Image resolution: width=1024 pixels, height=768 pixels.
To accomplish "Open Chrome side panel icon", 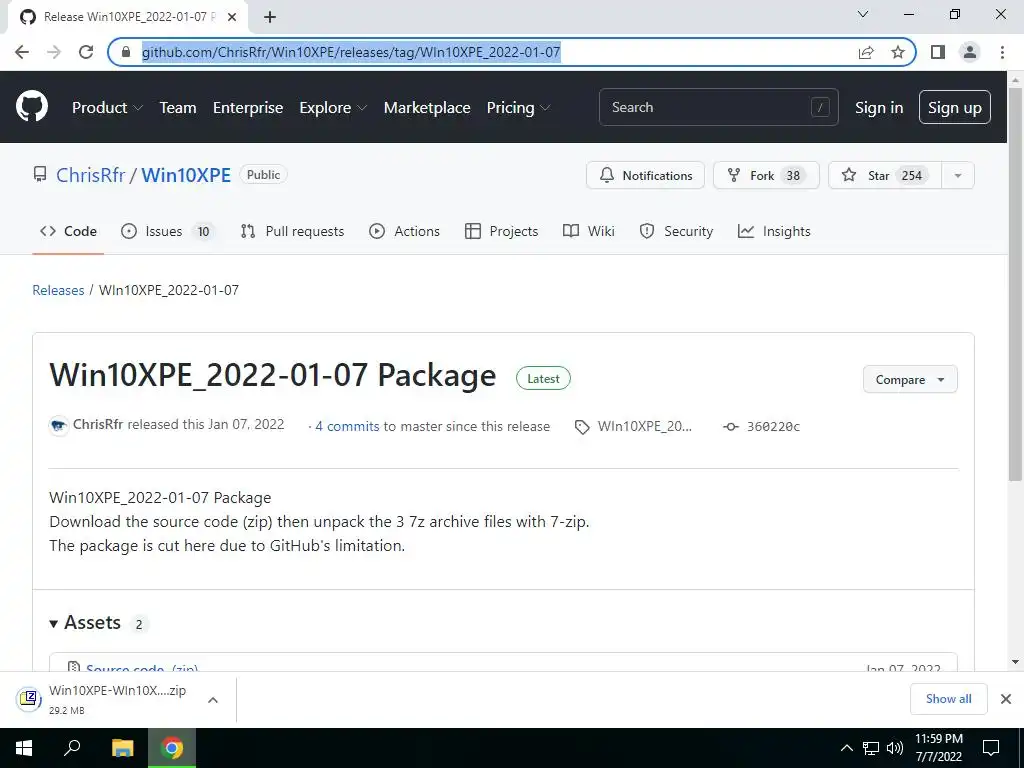I will click(938, 52).
